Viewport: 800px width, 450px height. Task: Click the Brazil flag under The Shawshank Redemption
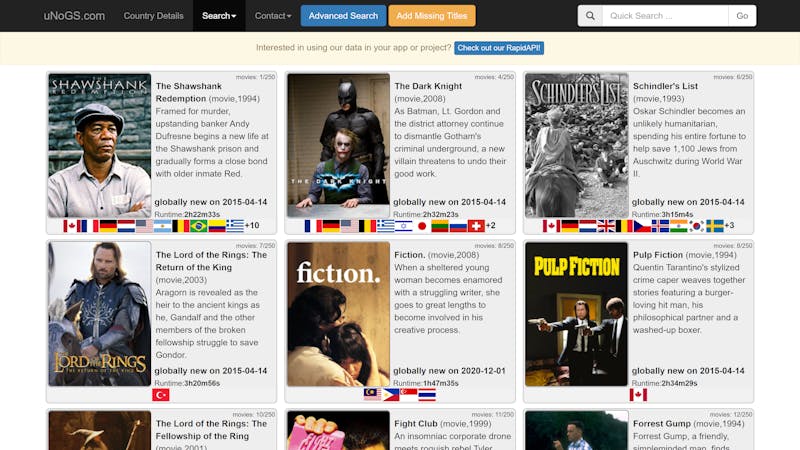click(x=198, y=226)
